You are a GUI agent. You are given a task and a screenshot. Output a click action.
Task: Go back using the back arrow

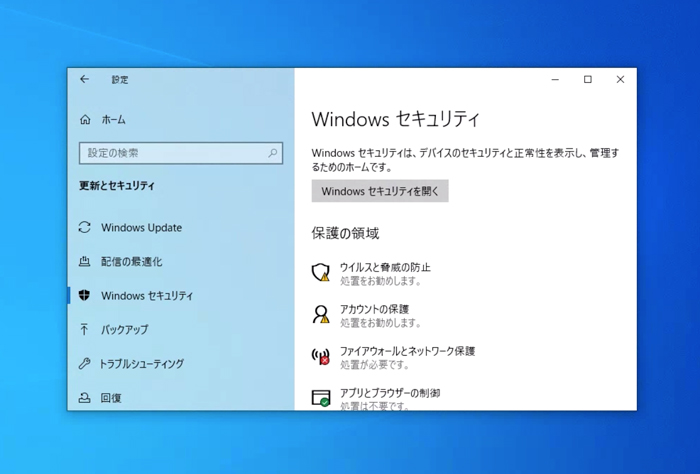[85, 80]
